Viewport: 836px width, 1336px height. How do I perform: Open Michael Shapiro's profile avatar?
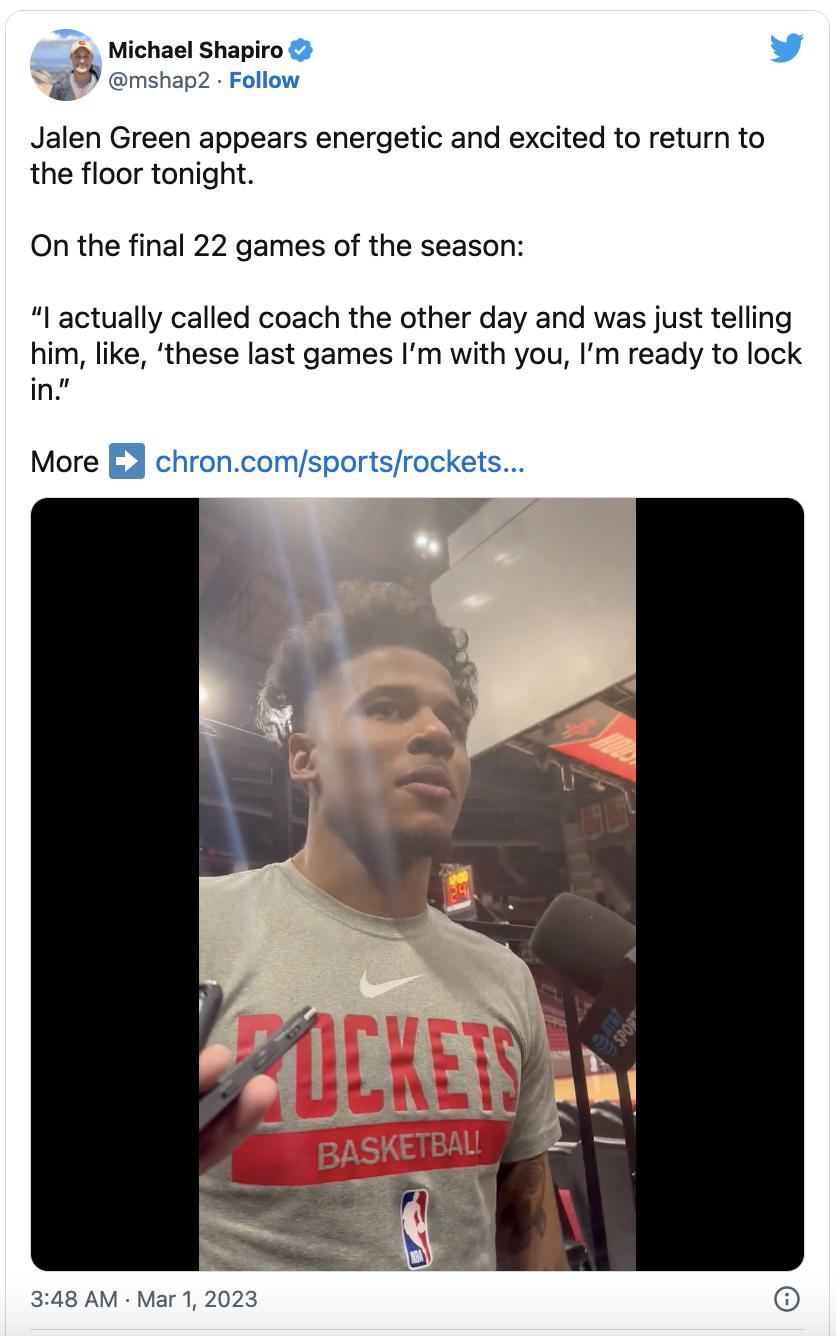tap(66, 65)
